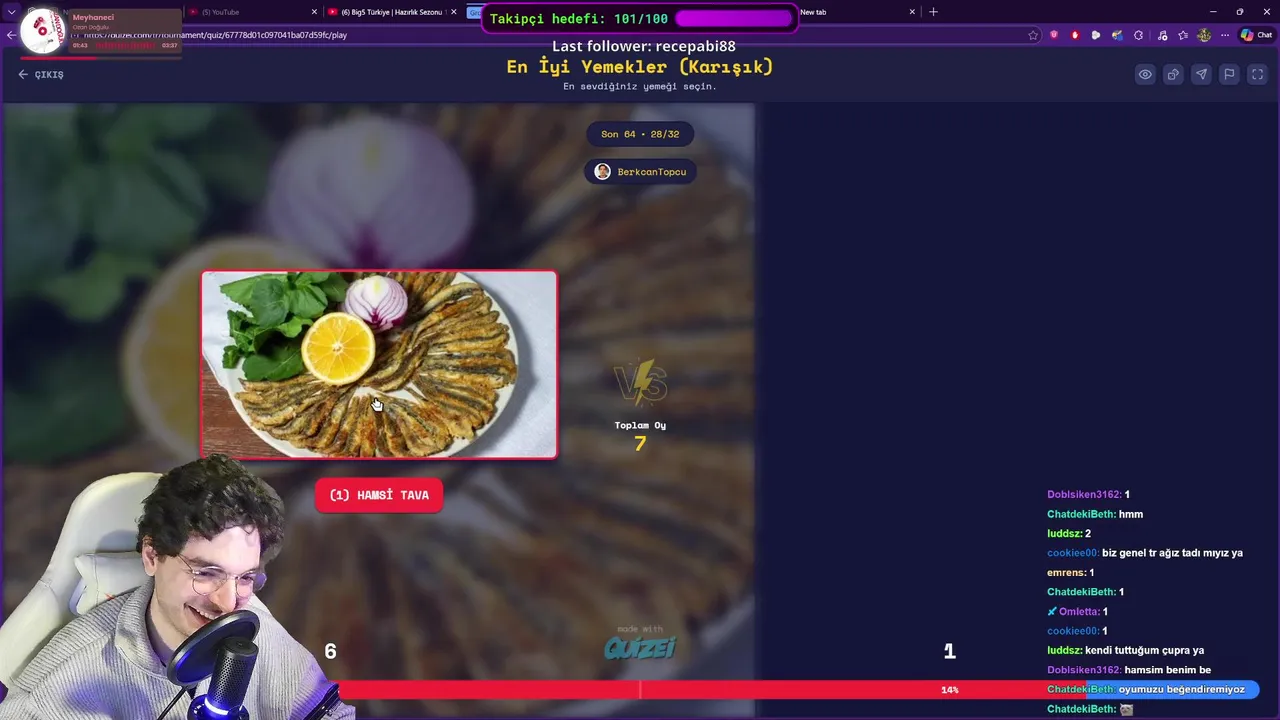Open the Favorites list star icon
The height and width of the screenshot is (720, 1280).
[1183, 35]
